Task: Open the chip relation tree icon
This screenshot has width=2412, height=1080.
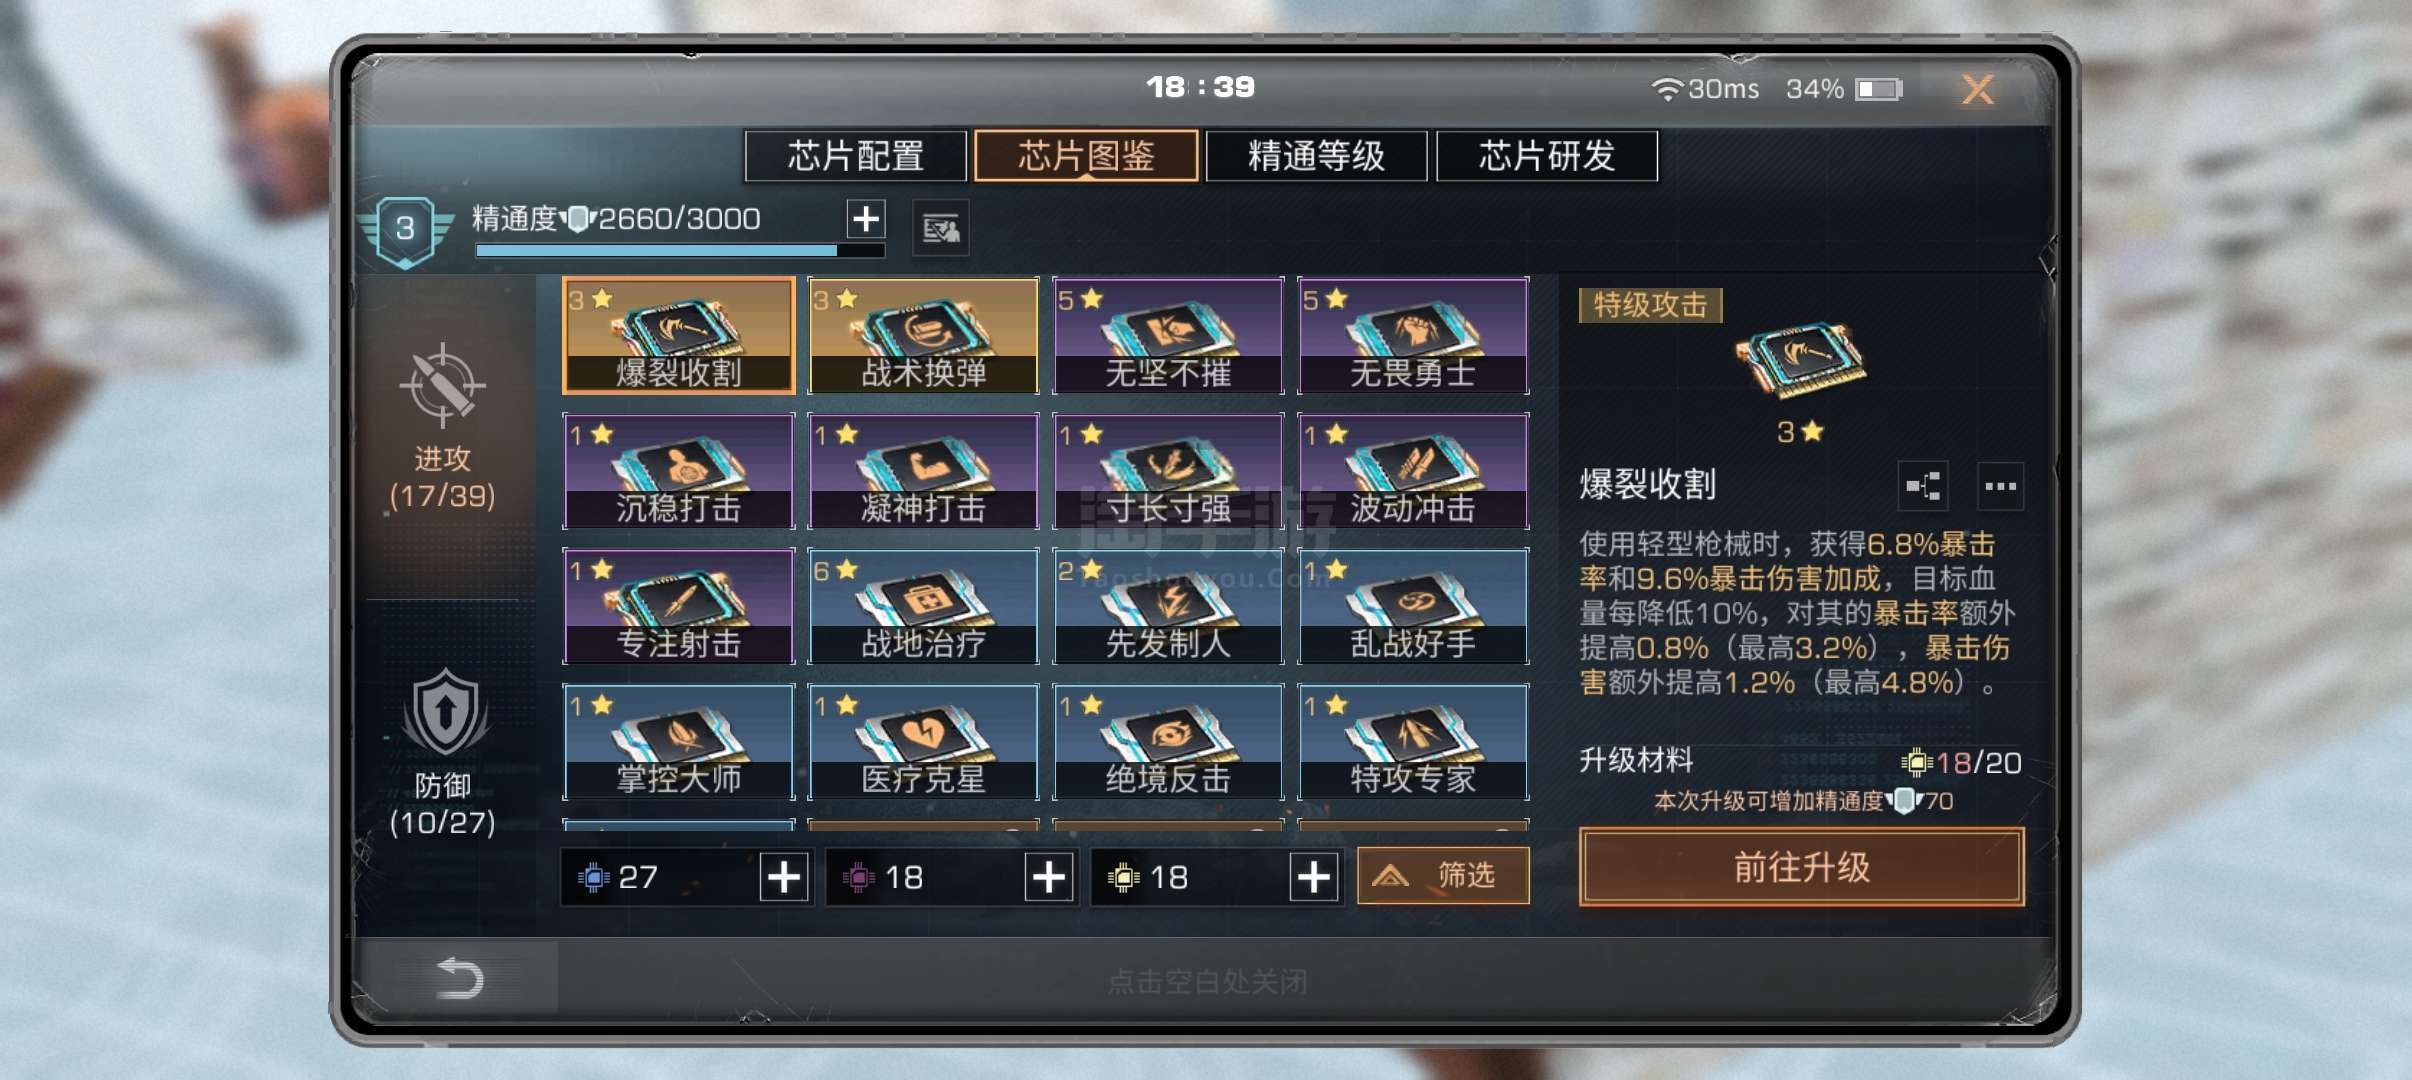Action: pyautogui.click(x=1922, y=487)
